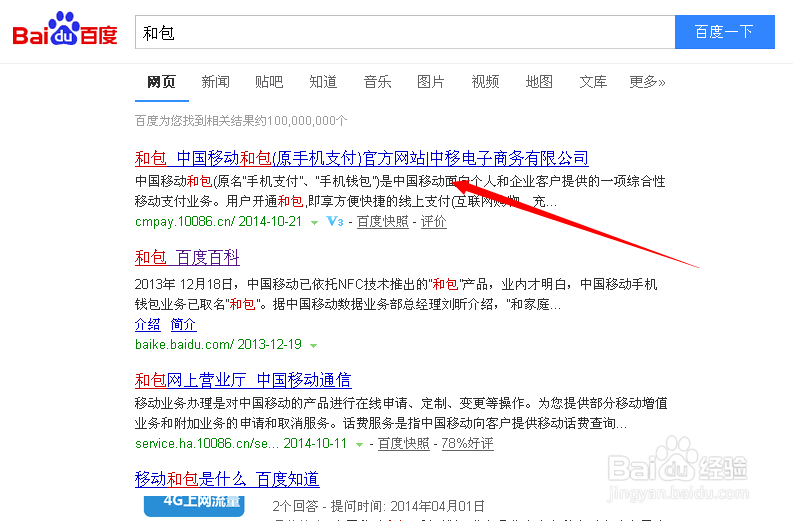Image resolution: width=793 pixels, height=521 pixels.
Task: Click the cmpay.10086.cn/ 2014-10-21 URL text
Action: point(218,222)
